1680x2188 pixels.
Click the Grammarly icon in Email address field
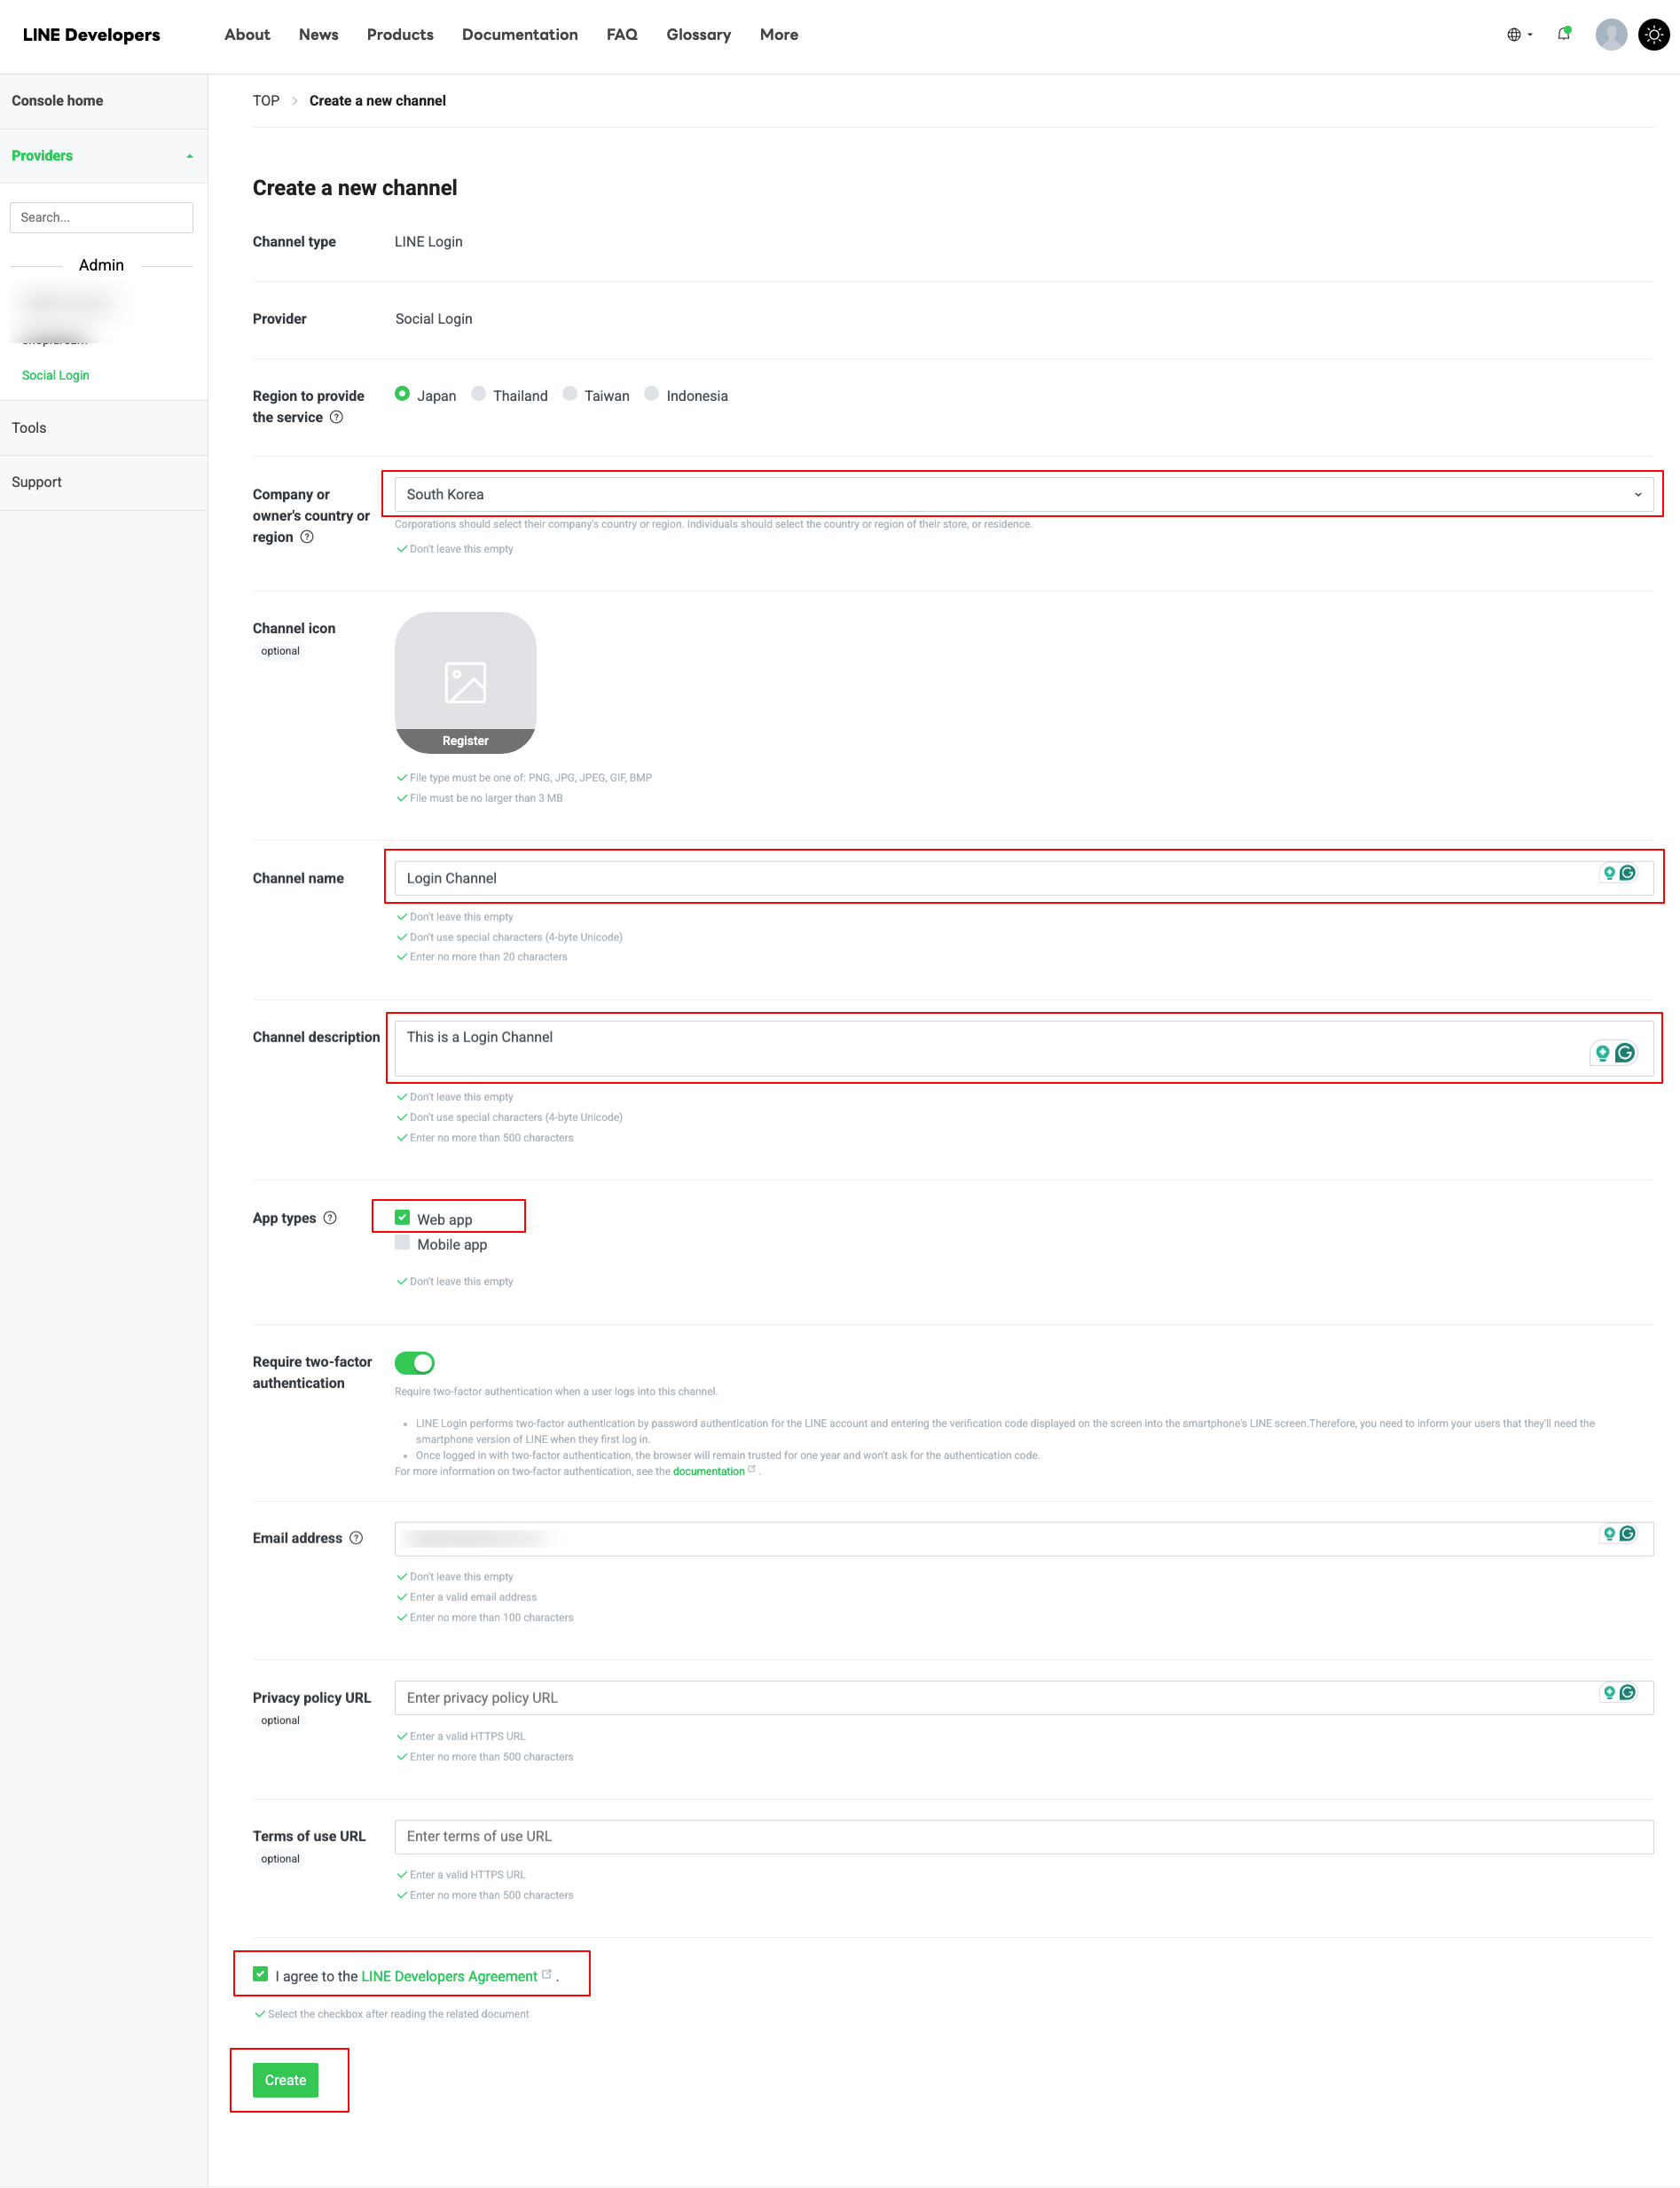tap(1627, 1534)
